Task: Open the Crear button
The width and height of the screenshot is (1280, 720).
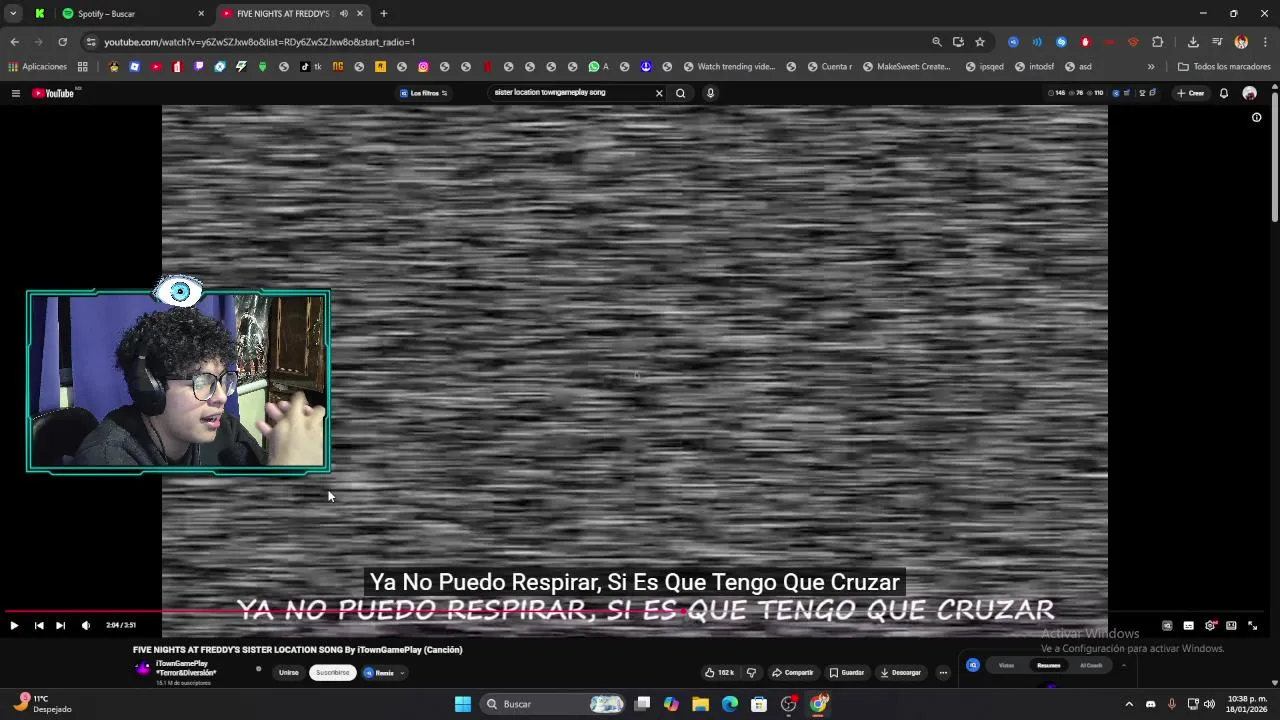Action: click(x=1190, y=93)
